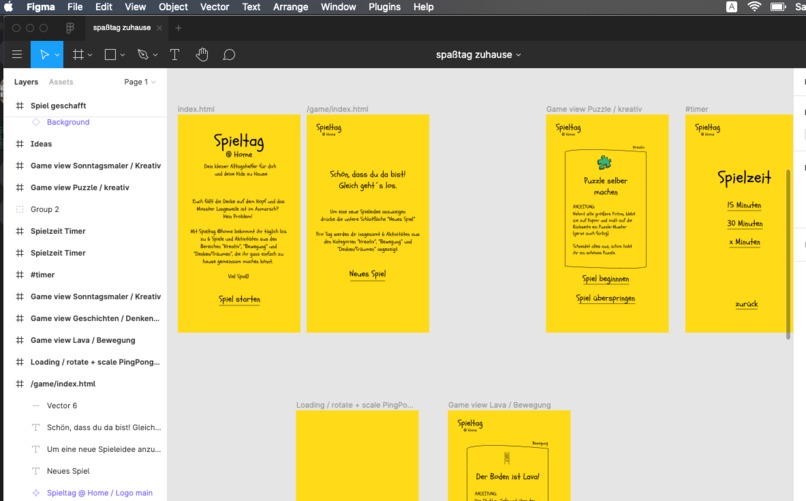
Task: Select the Pen tool
Action: (x=143, y=54)
